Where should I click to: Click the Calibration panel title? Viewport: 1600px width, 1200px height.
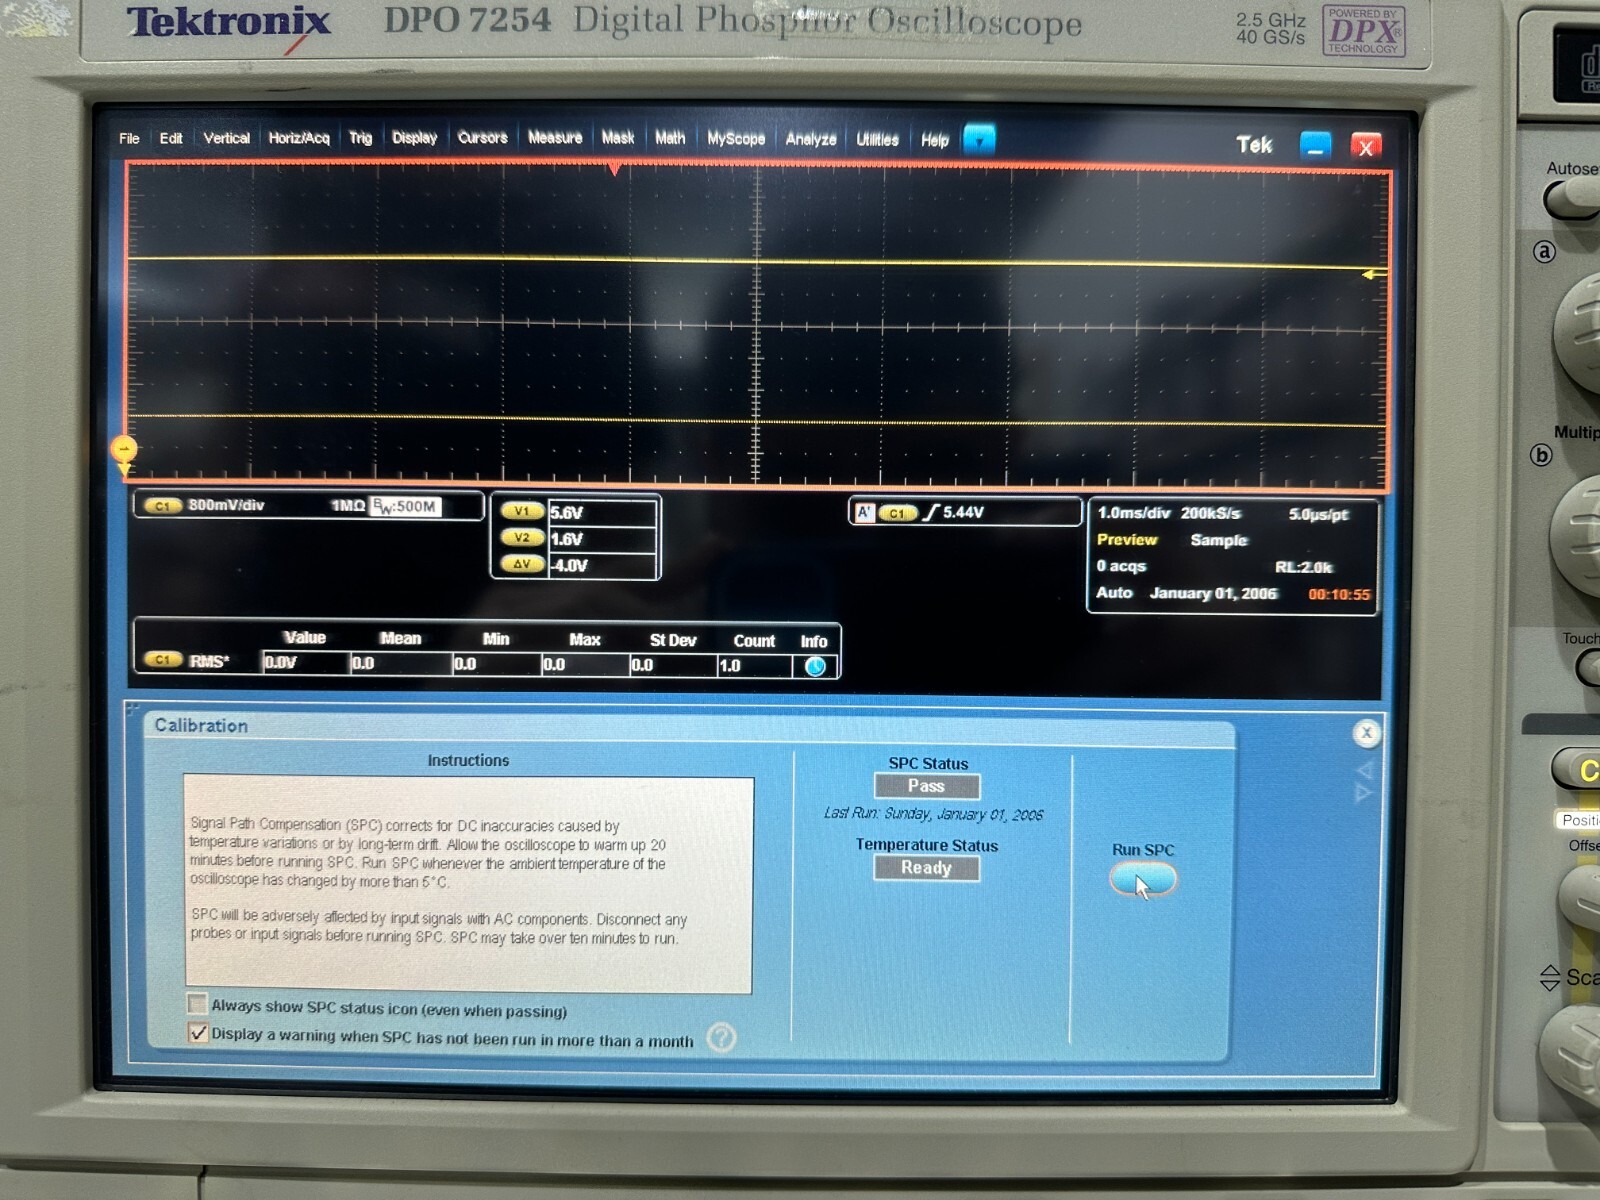201,726
